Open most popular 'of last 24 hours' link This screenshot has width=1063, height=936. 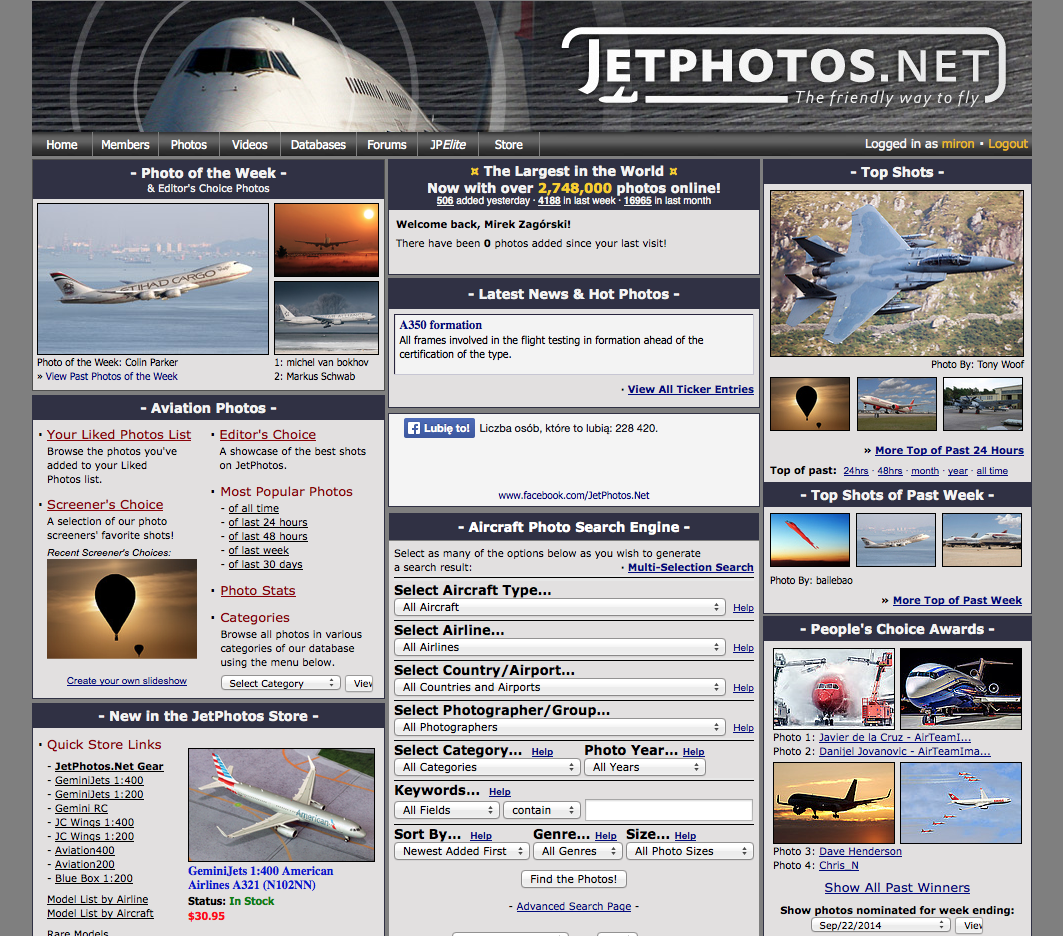tap(268, 523)
